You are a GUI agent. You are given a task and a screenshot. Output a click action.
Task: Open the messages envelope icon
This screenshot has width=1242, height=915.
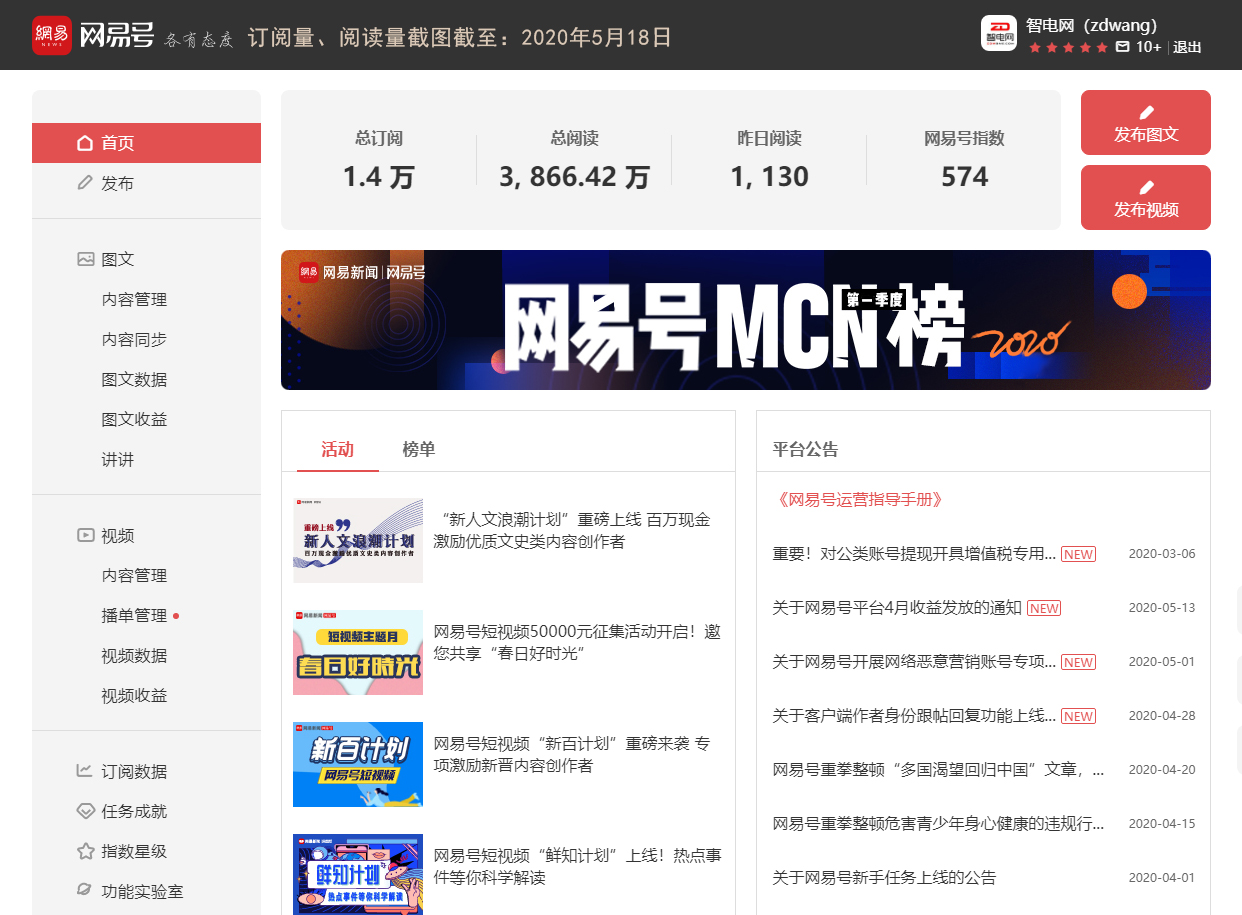click(1122, 47)
